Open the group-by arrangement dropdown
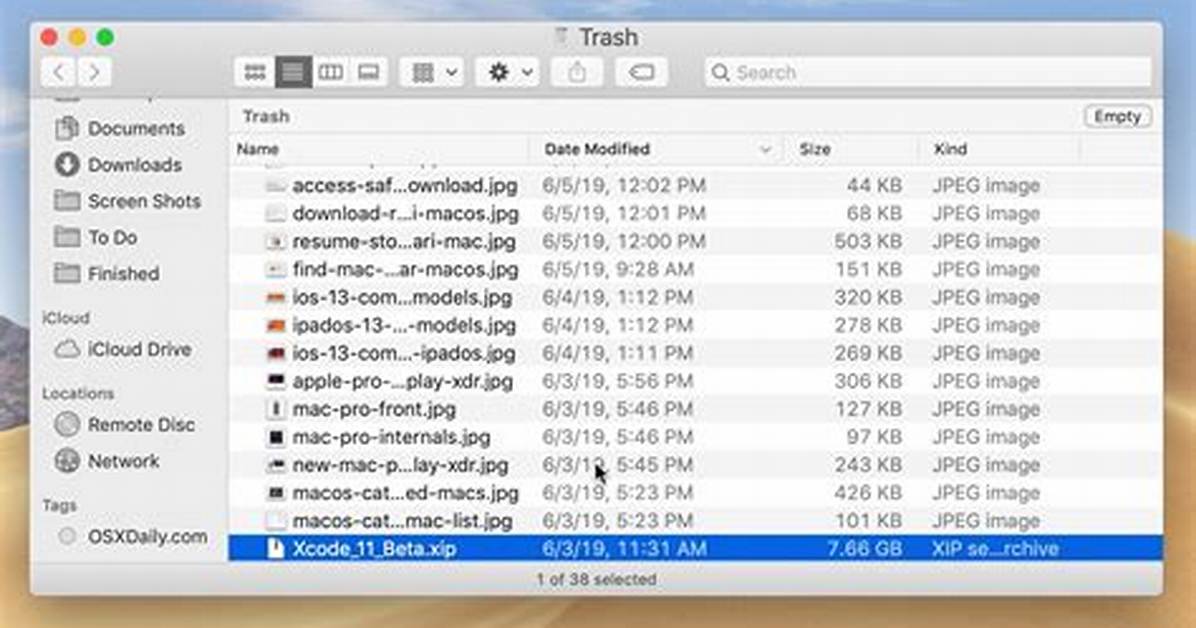This screenshot has width=1196, height=628. [432, 72]
